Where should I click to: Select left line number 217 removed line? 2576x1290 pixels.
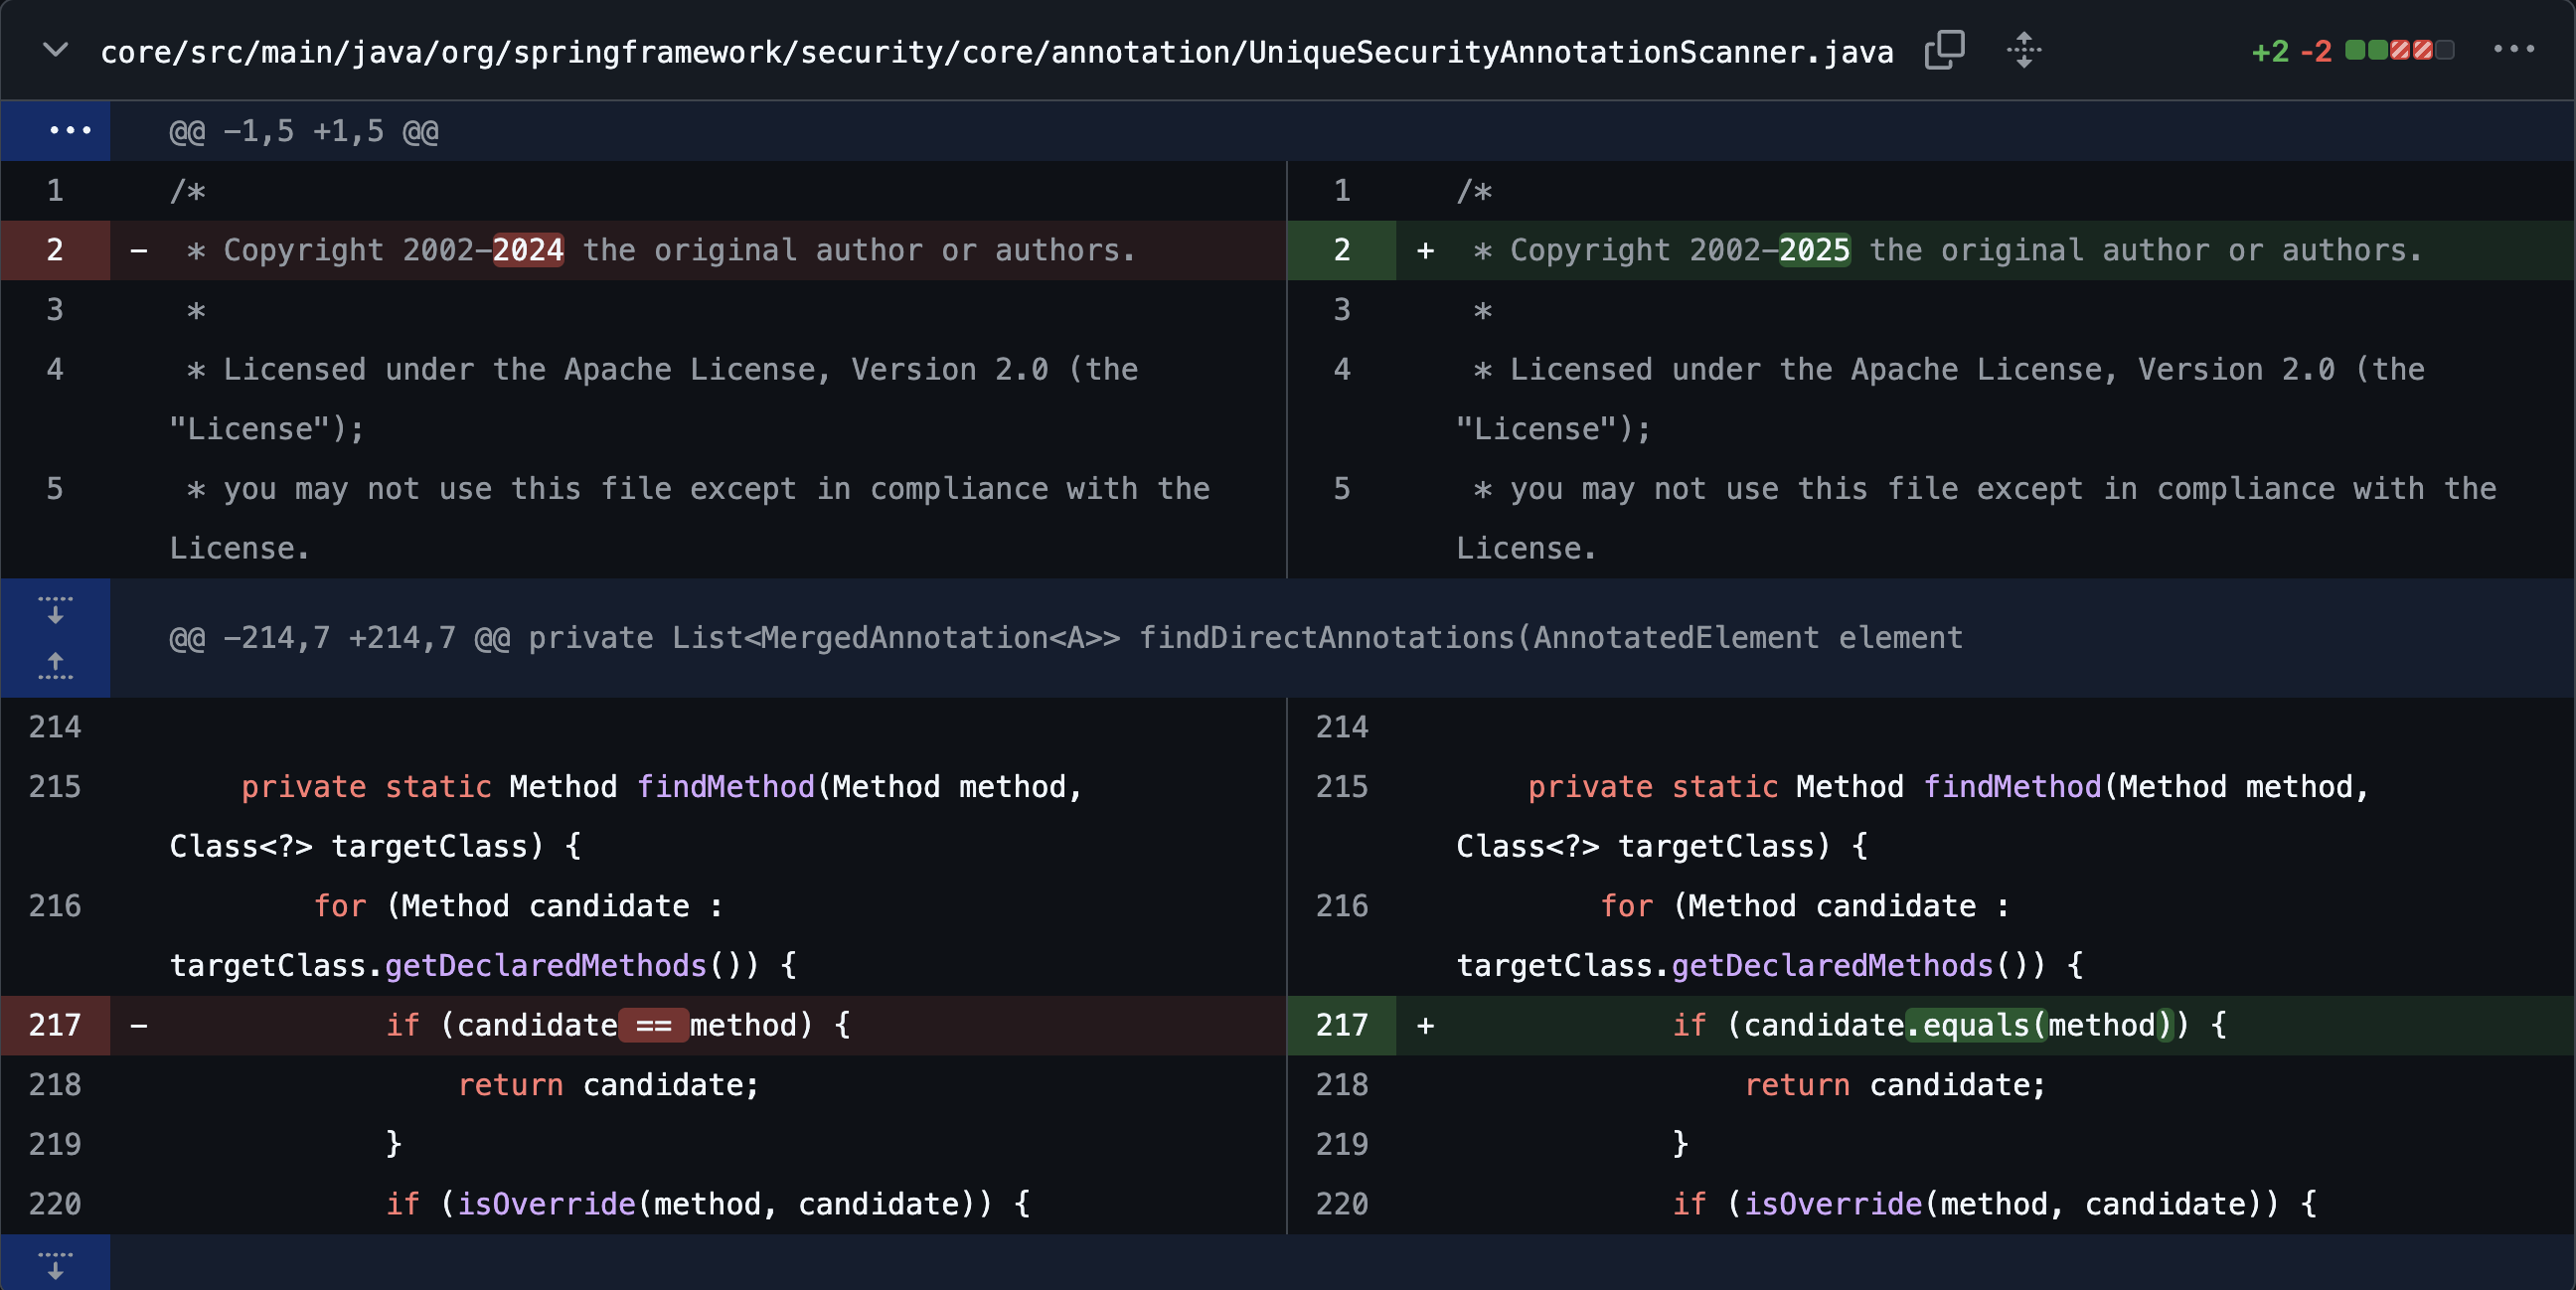pos(55,1025)
